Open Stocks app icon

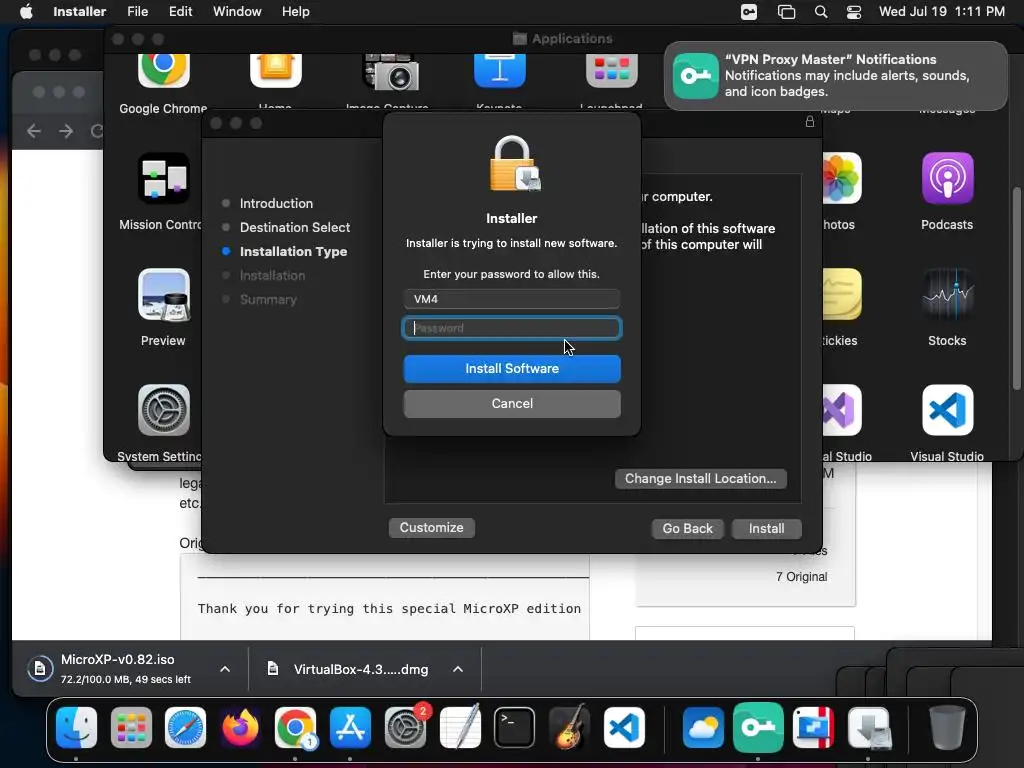tap(947, 295)
